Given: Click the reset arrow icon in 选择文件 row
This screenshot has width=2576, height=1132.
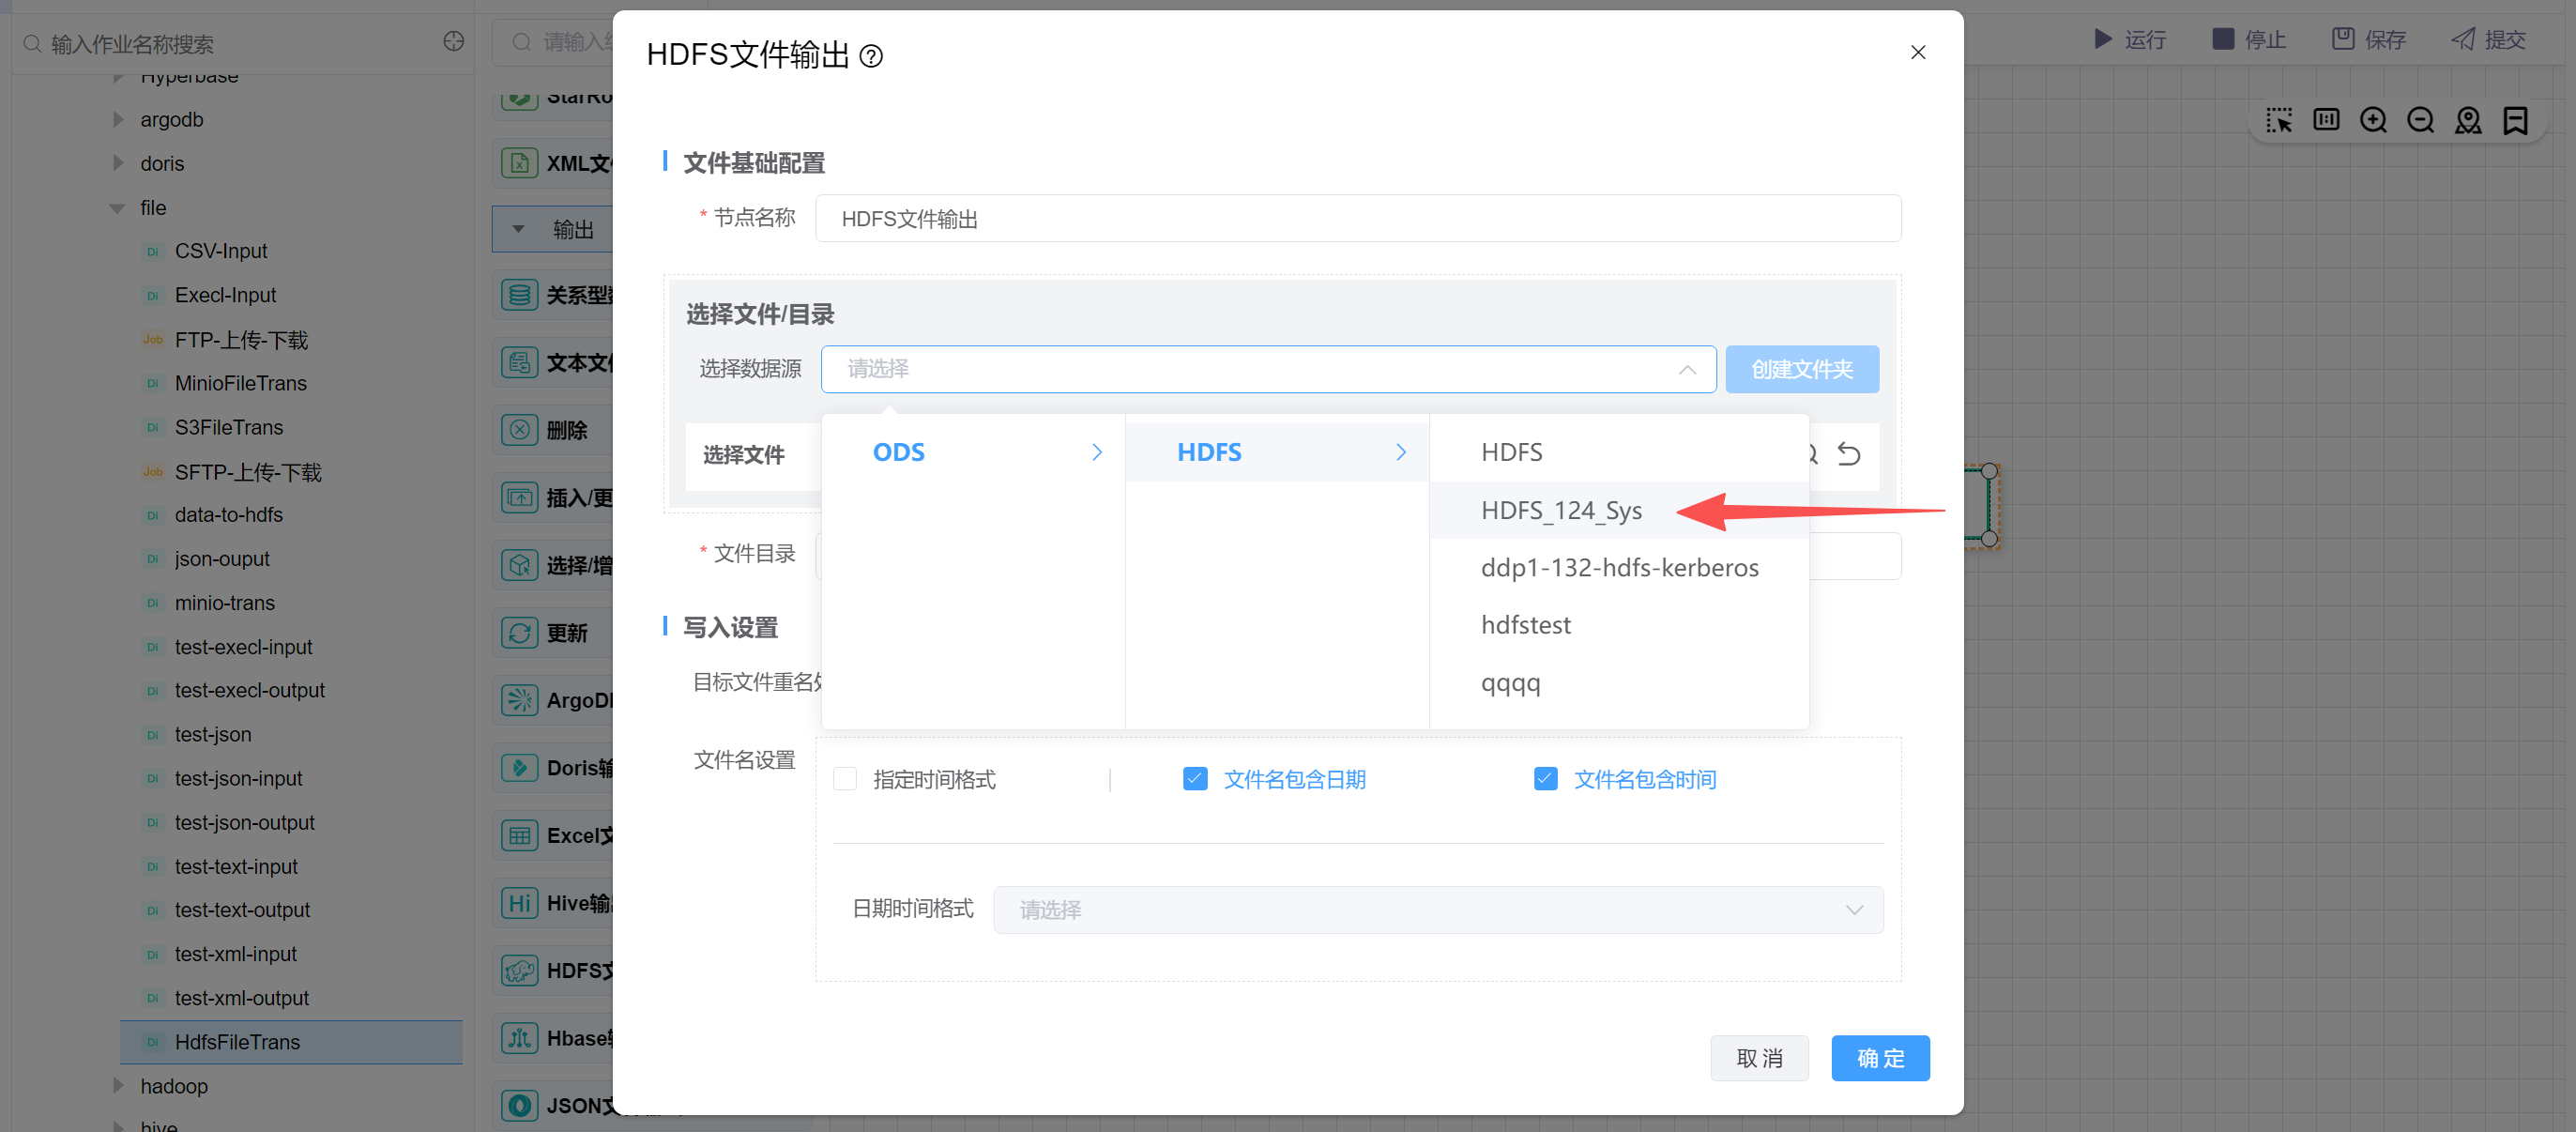Looking at the screenshot, I should (1848, 455).
